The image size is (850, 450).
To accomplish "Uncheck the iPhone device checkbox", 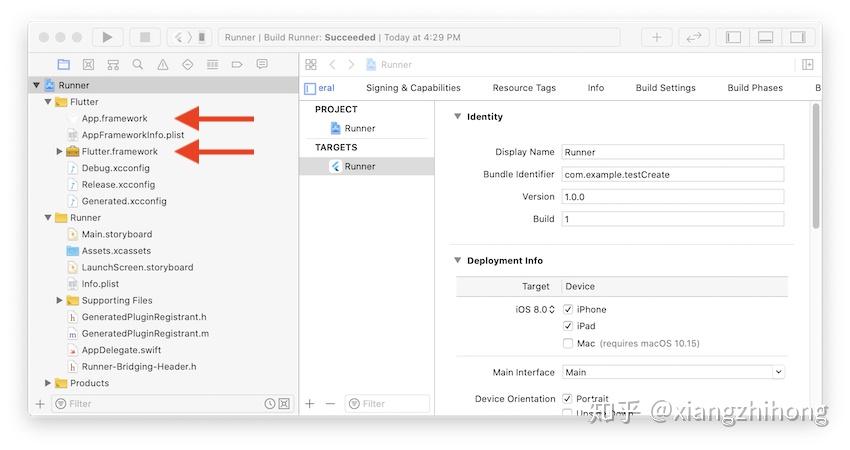I will (x=568, y=309).
